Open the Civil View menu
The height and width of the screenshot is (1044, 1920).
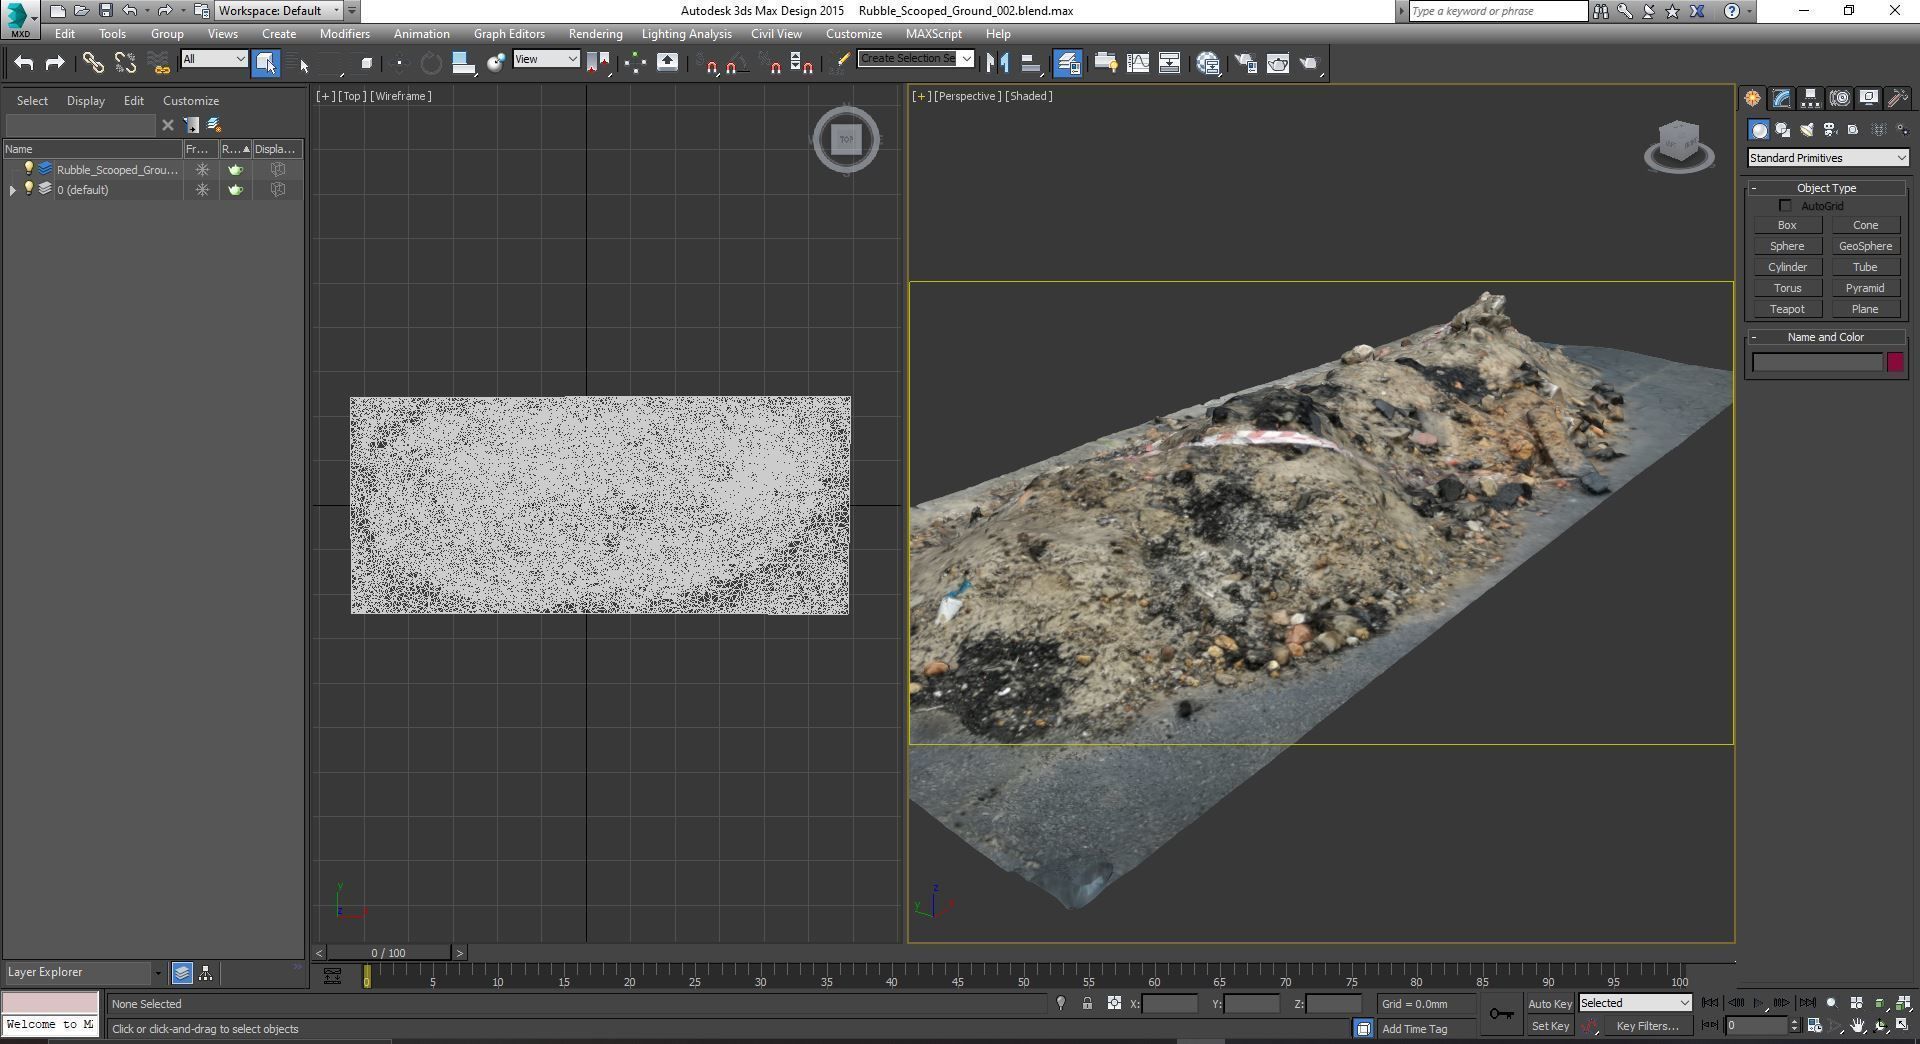(x=776, y=33)
